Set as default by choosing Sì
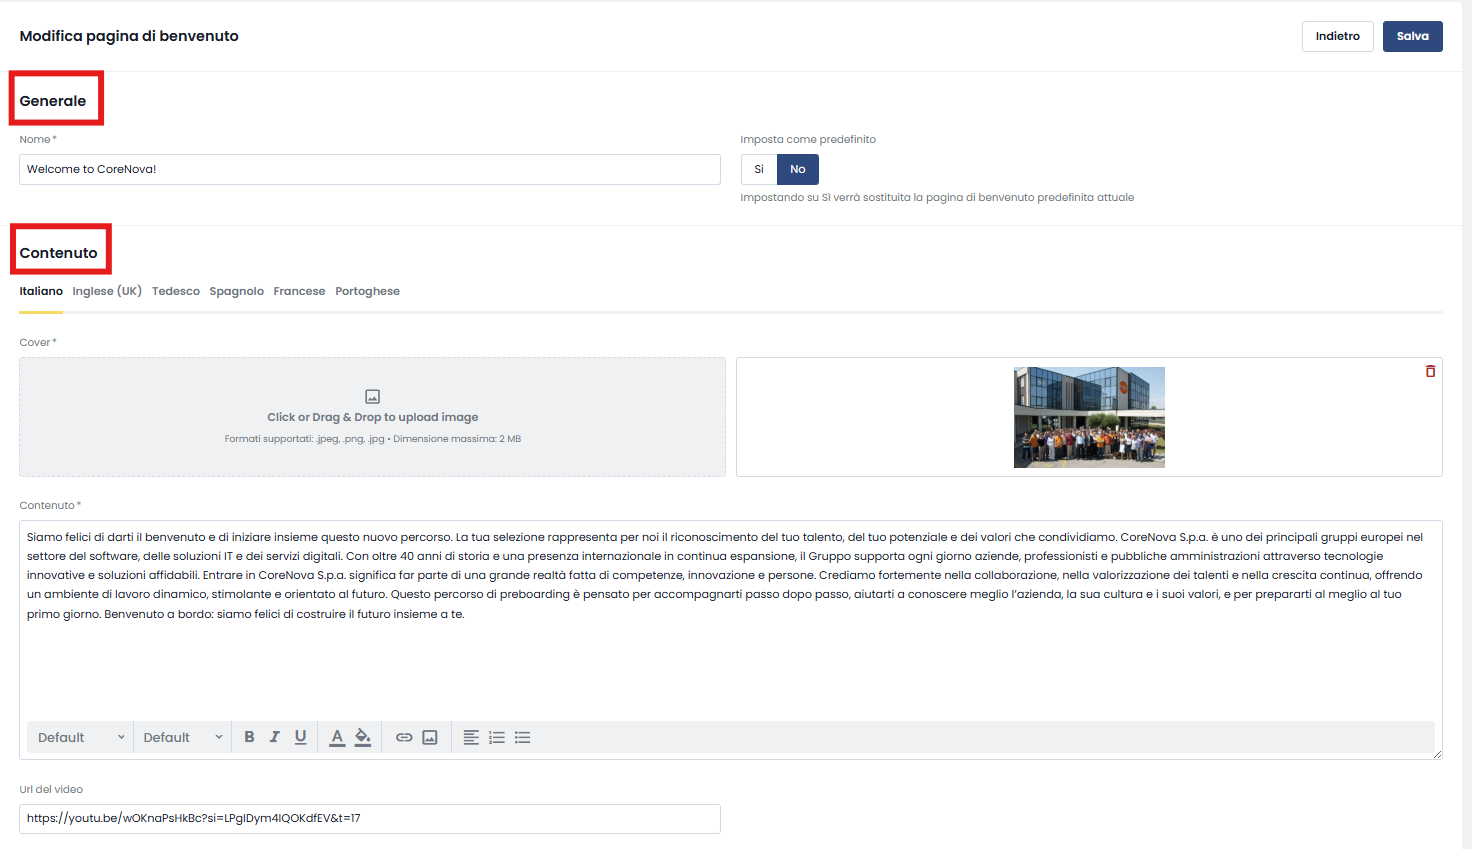1472x849 pixels. [759, 169]
